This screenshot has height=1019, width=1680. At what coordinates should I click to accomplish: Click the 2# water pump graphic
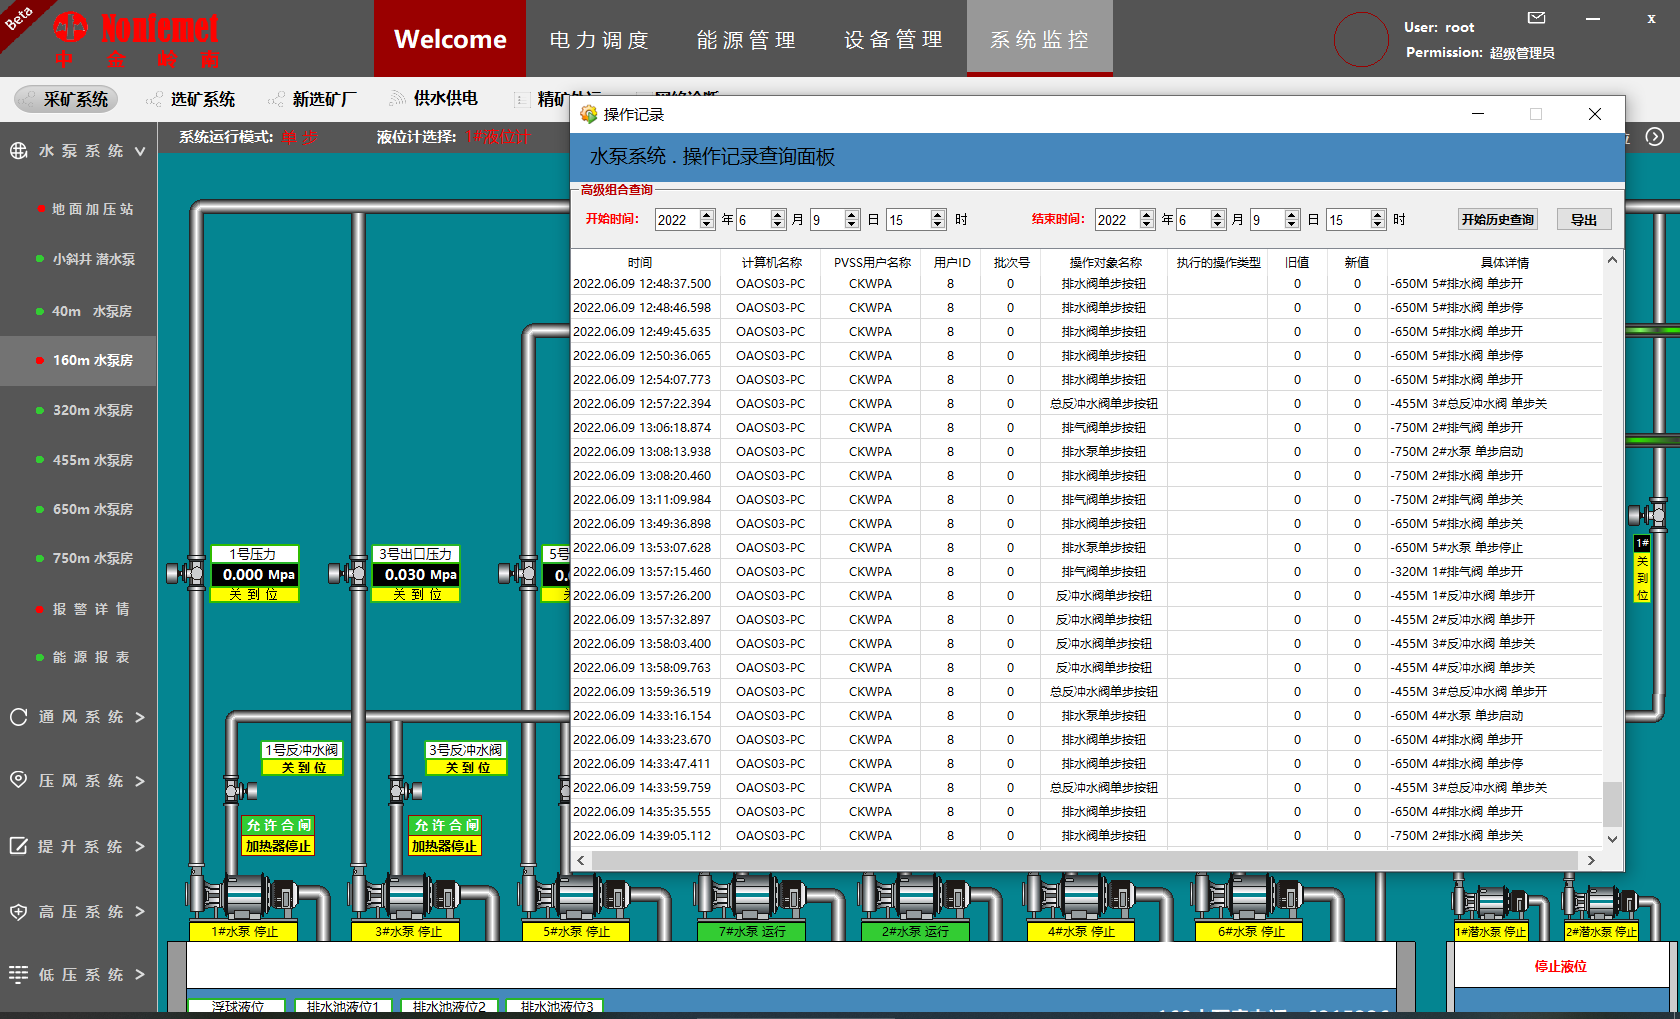[913, 896]
